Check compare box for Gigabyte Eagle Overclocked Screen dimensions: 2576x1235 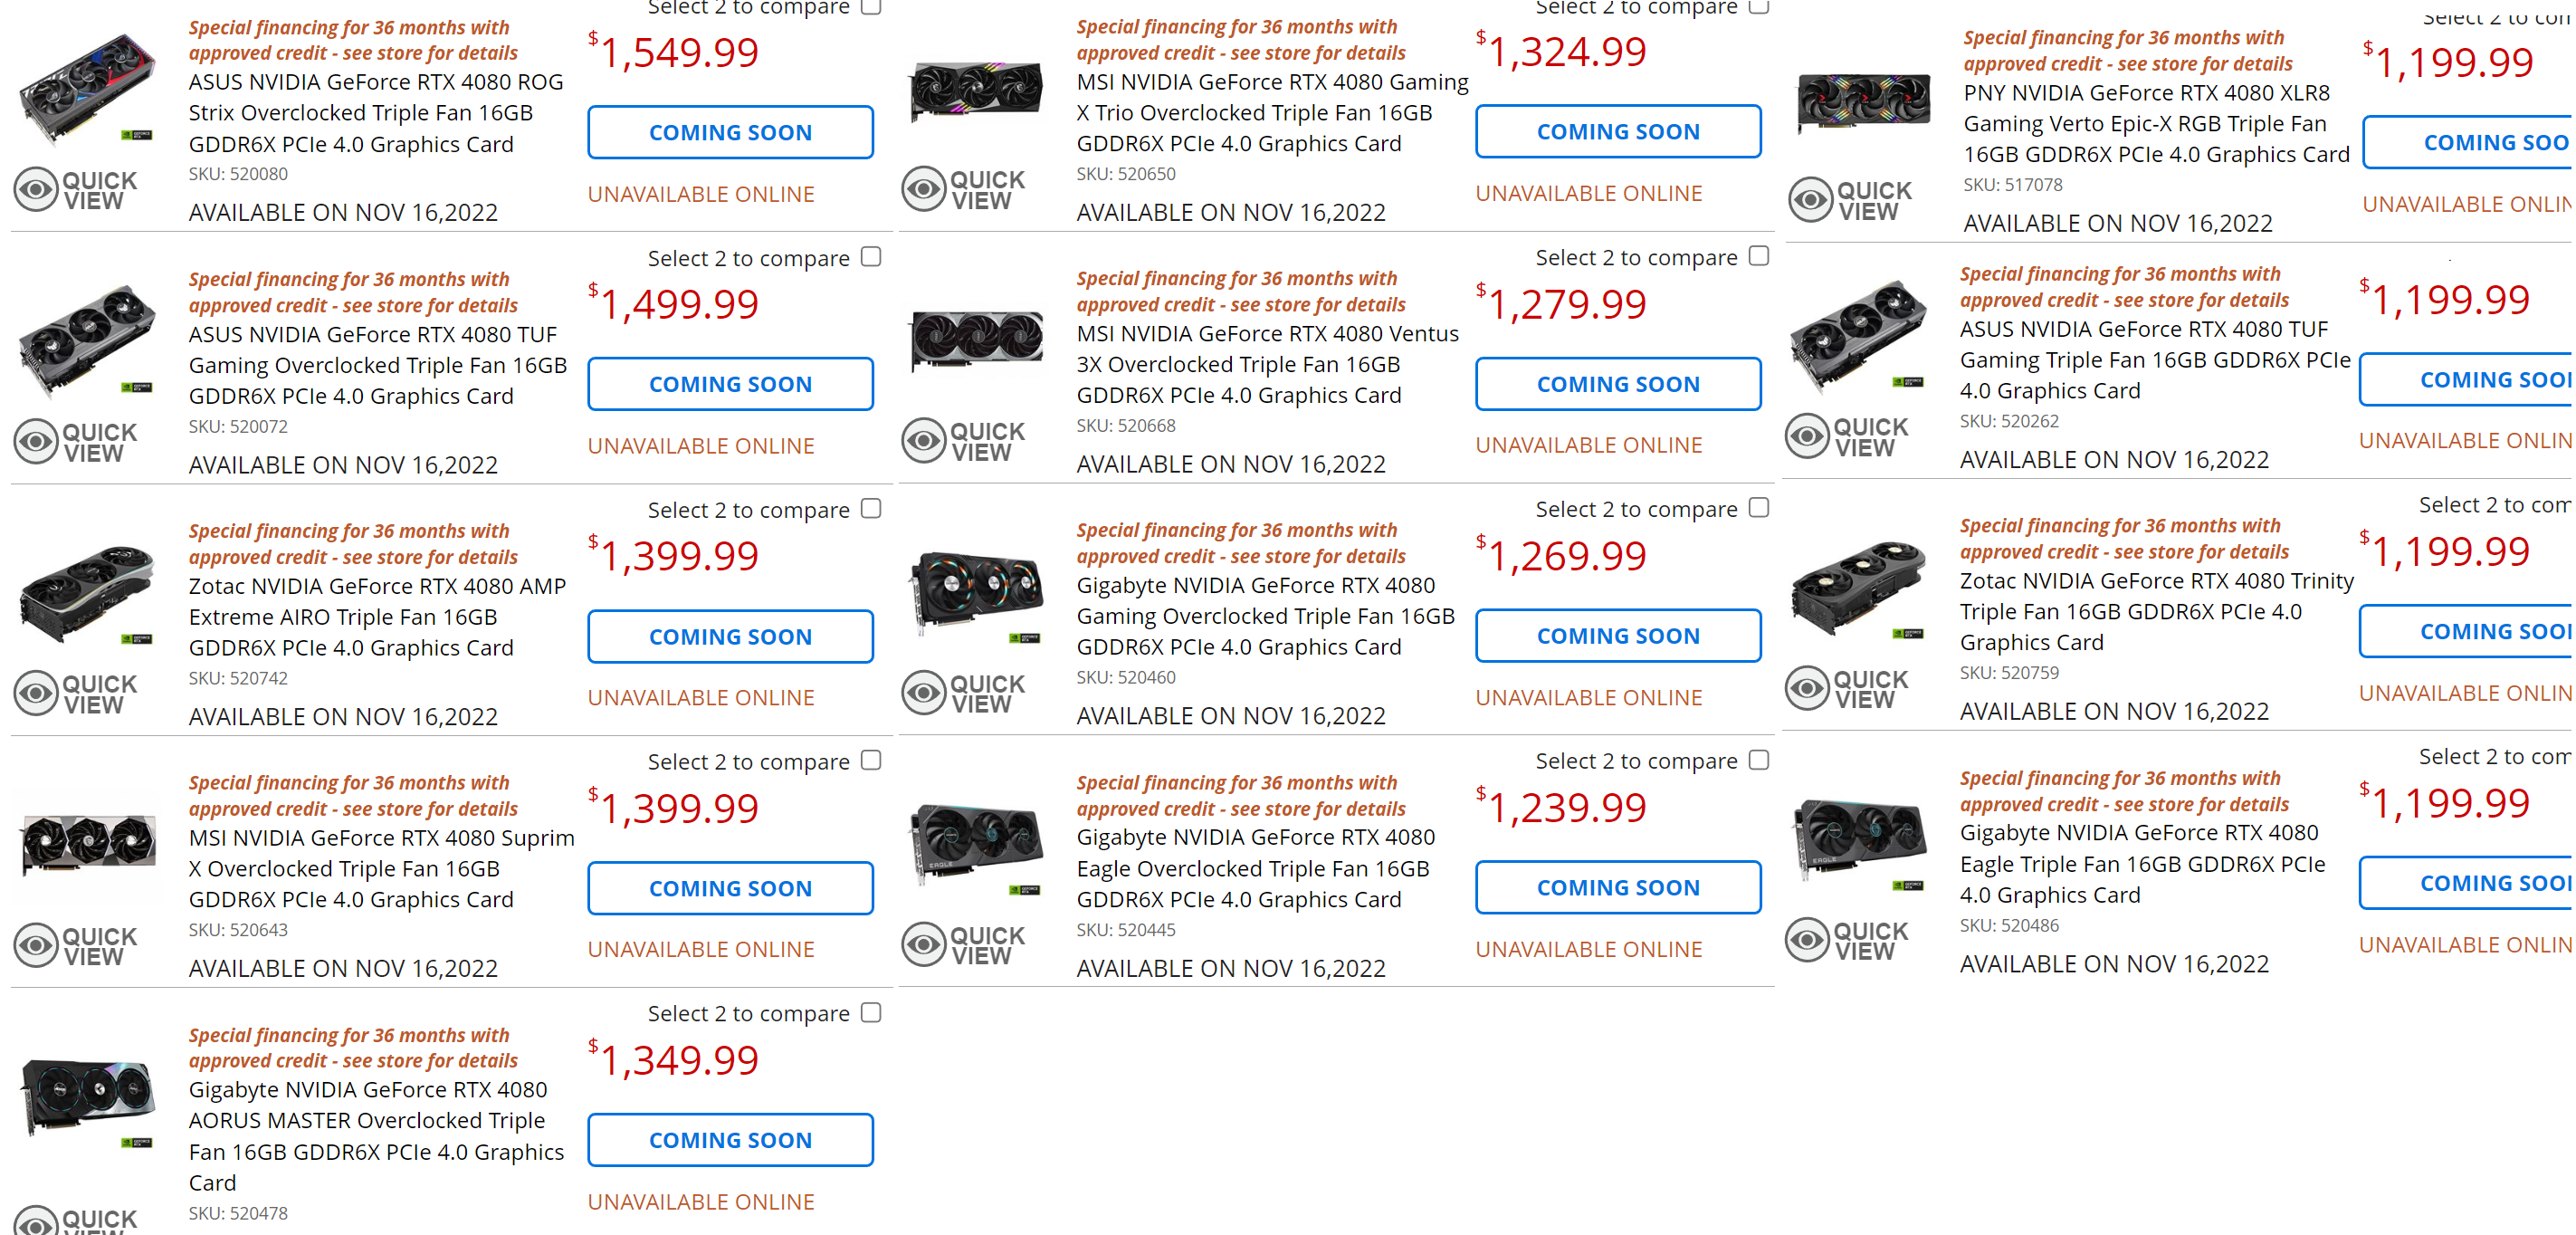click(1759, 760)
